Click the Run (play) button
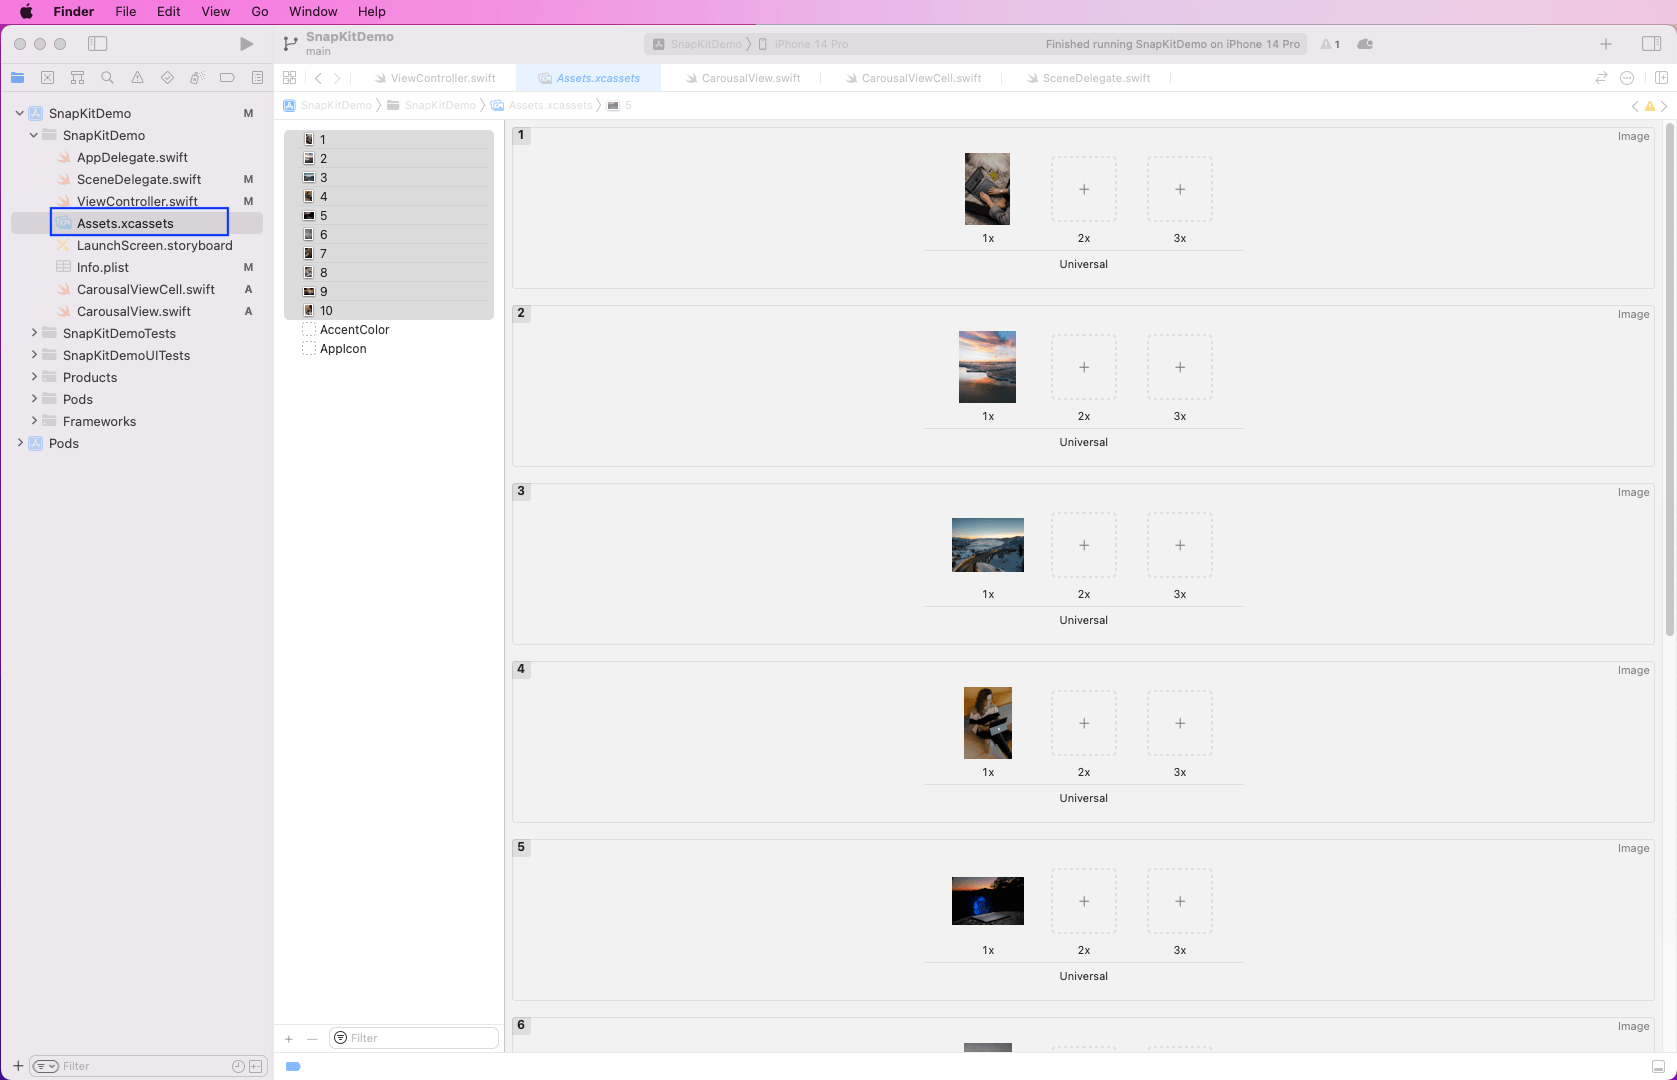The image size is (1677, 1080). (246, 44)
